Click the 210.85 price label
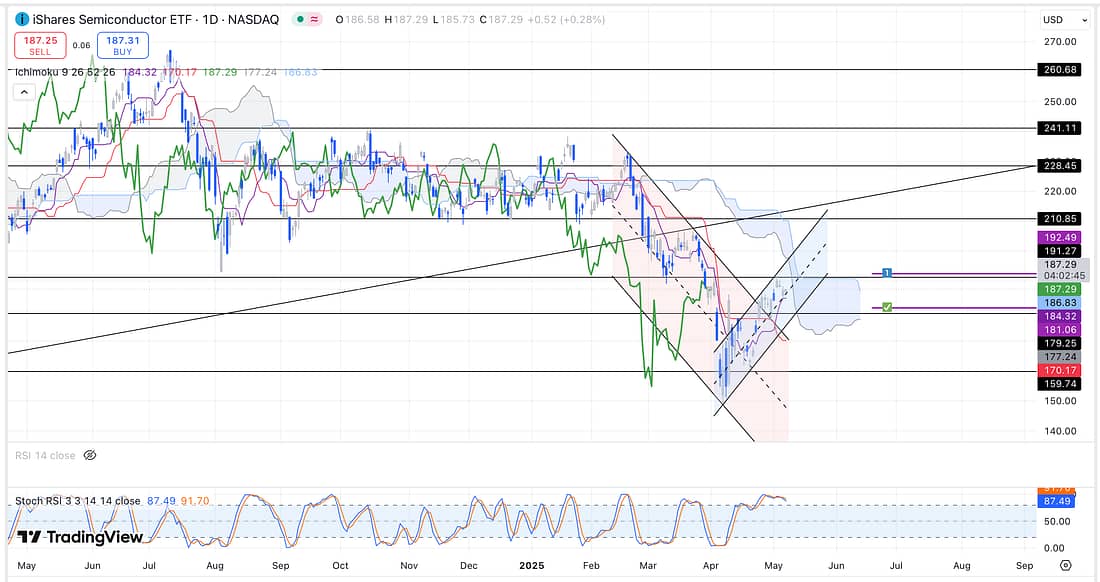The image size is (1100, 582). point(1061,219)
